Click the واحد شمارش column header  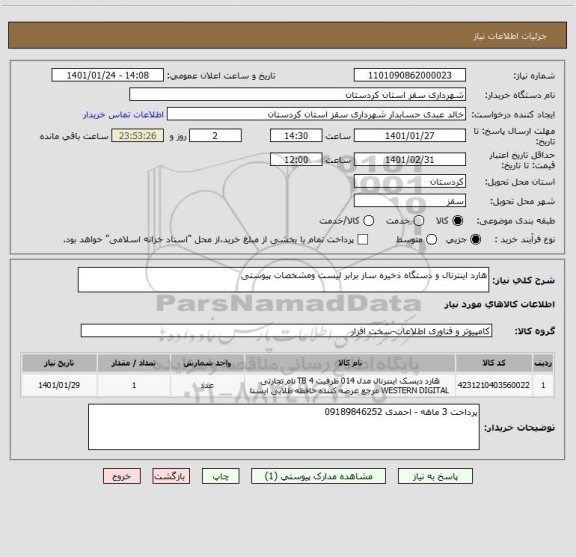coord(207,363)
